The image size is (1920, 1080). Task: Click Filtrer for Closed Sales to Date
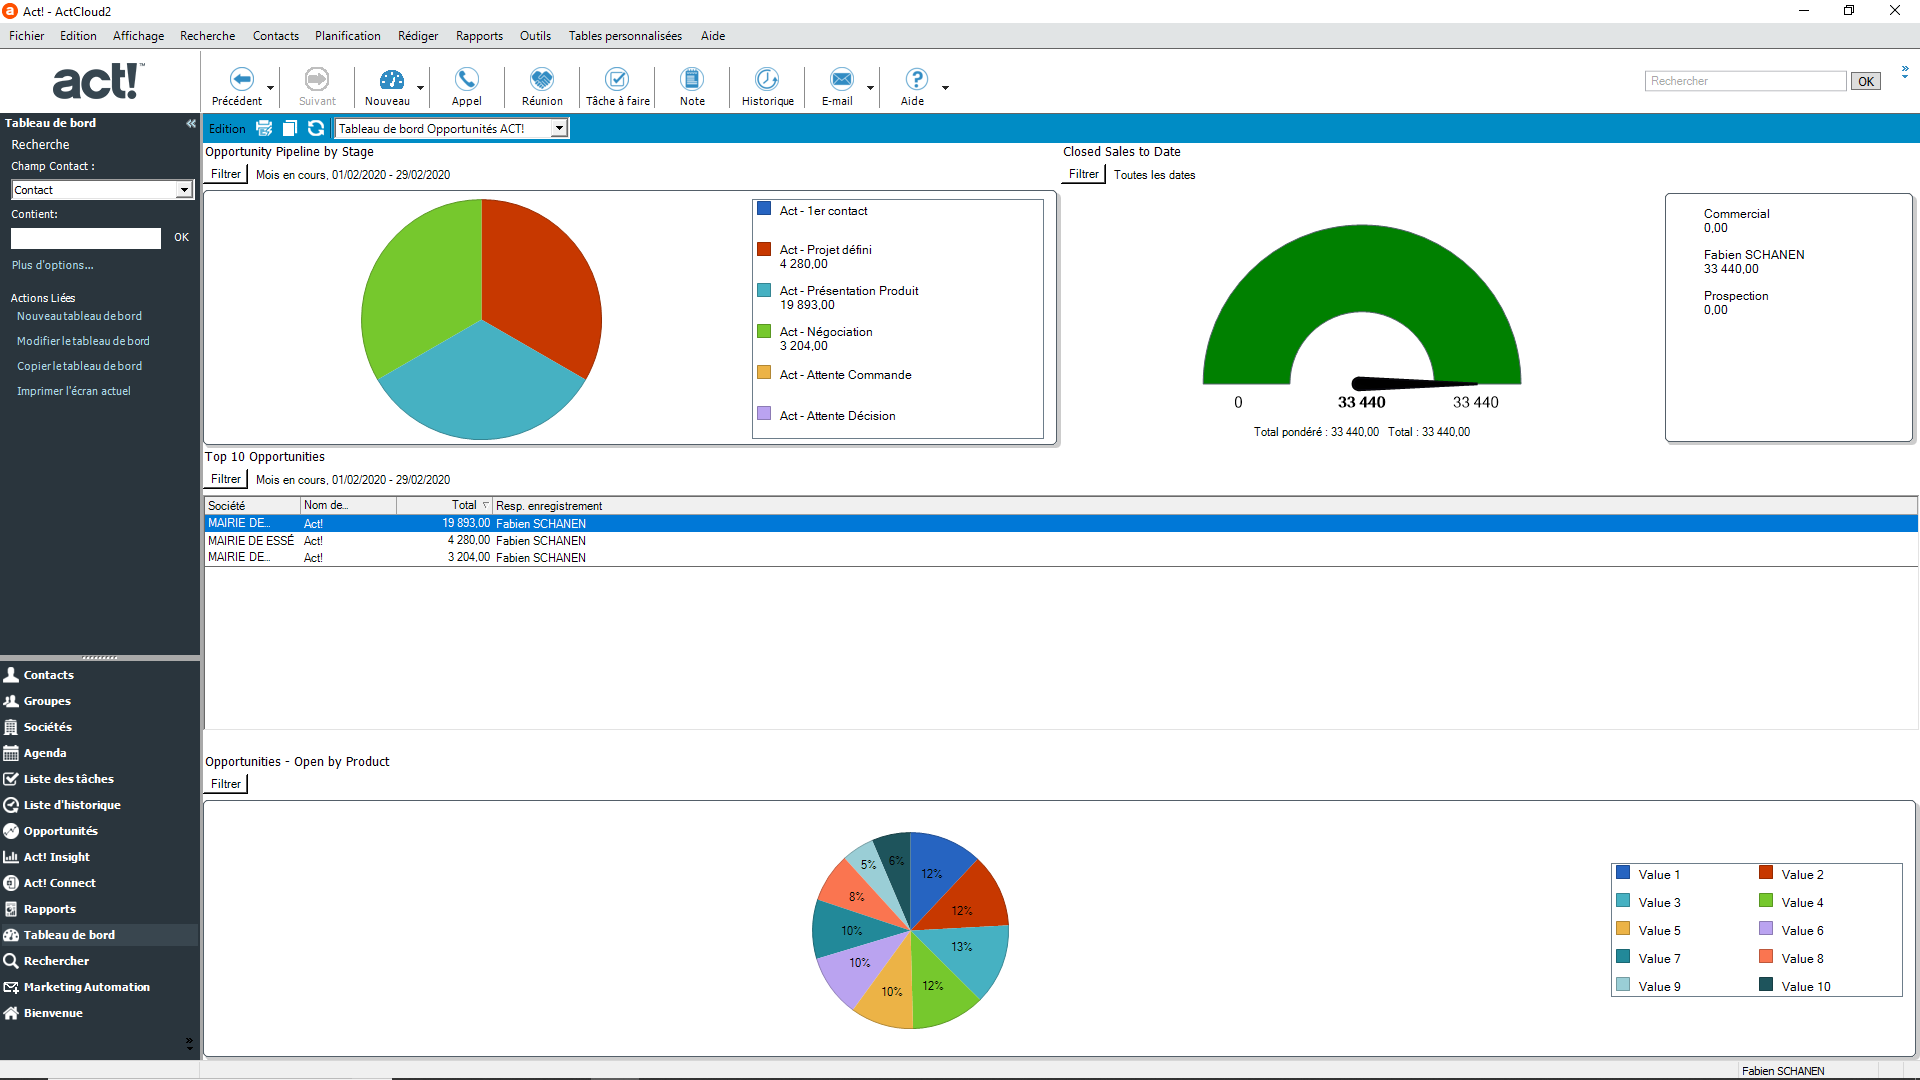(x=1084, y=174)
